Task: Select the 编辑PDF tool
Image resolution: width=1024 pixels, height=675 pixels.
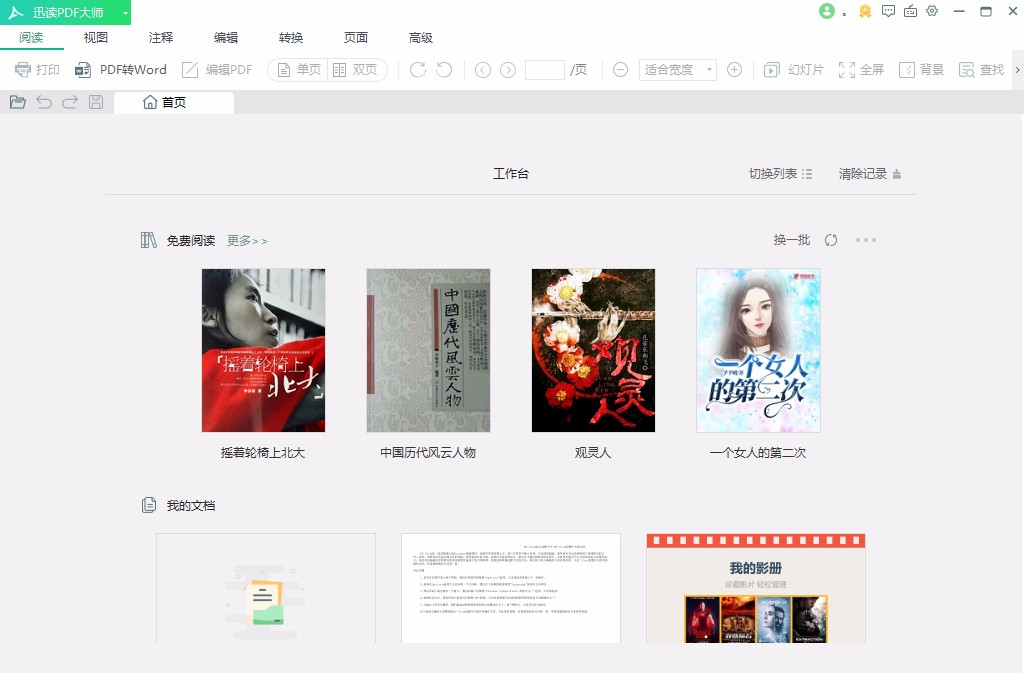Action: [x=215, y=70]
